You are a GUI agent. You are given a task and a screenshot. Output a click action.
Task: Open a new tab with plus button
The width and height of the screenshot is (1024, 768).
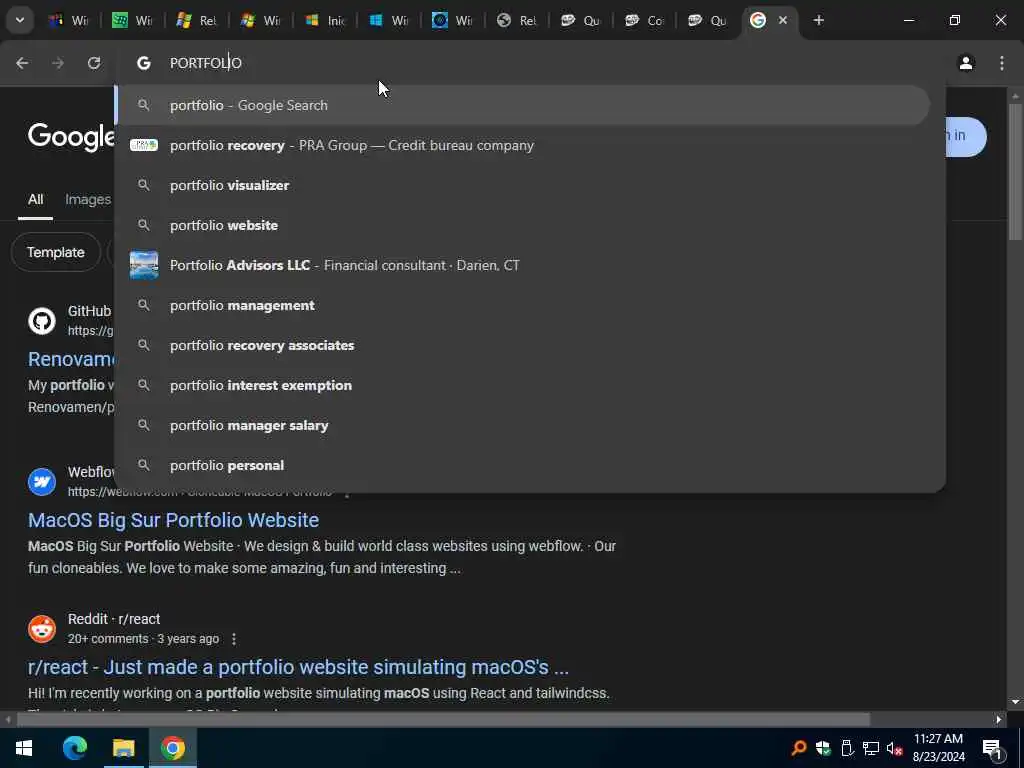point(818,20)
